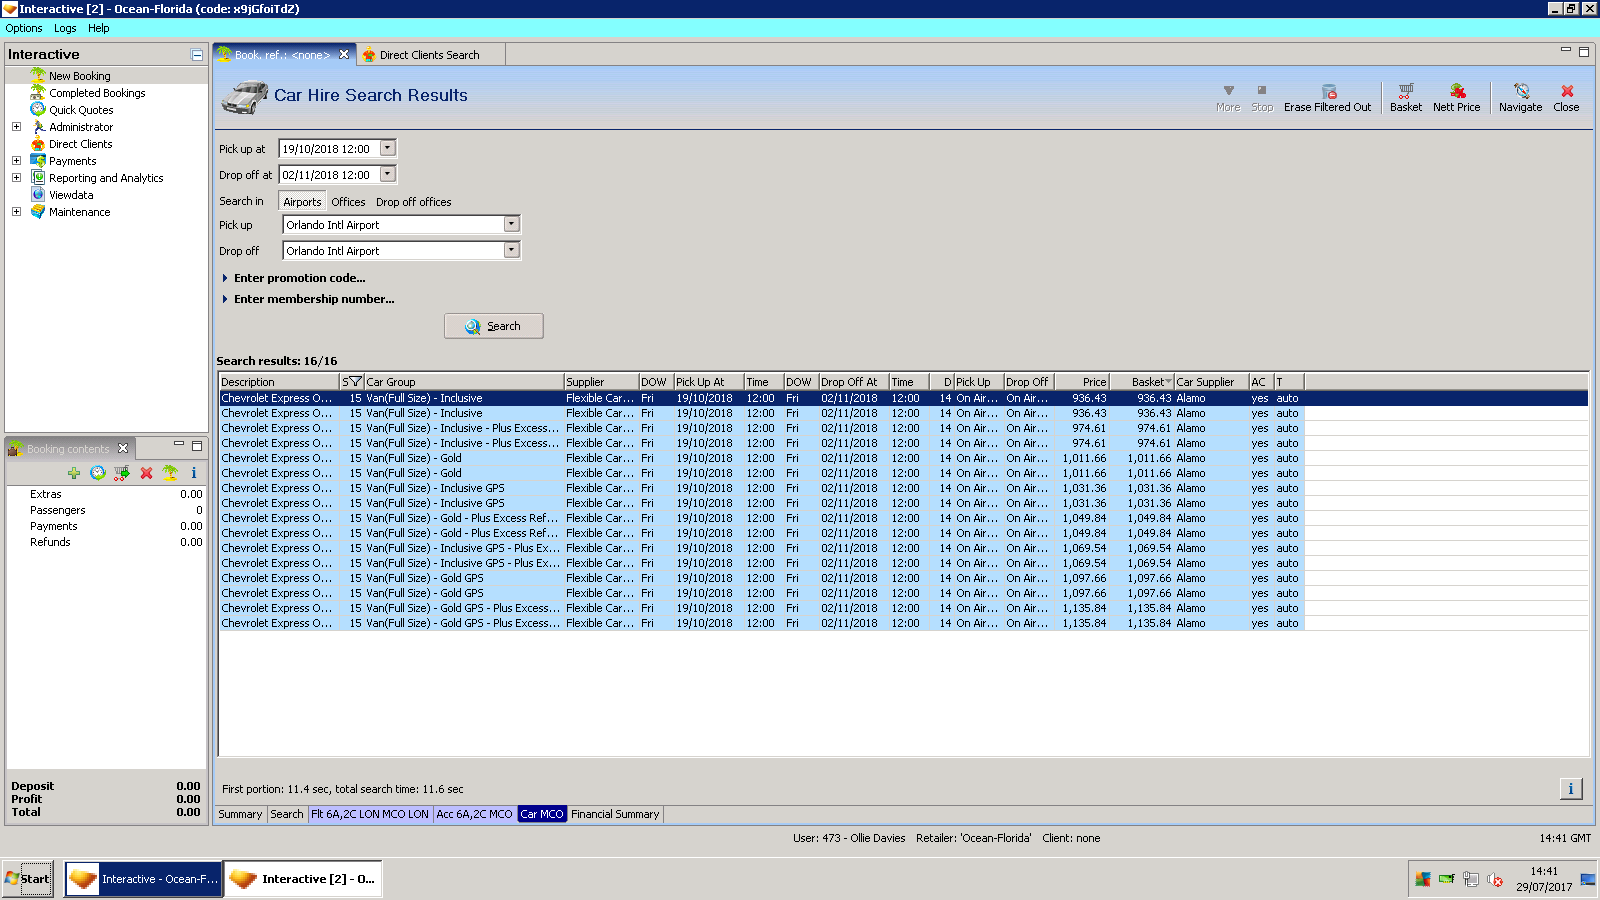Select the Airports search option

click(x=302, y=202)
